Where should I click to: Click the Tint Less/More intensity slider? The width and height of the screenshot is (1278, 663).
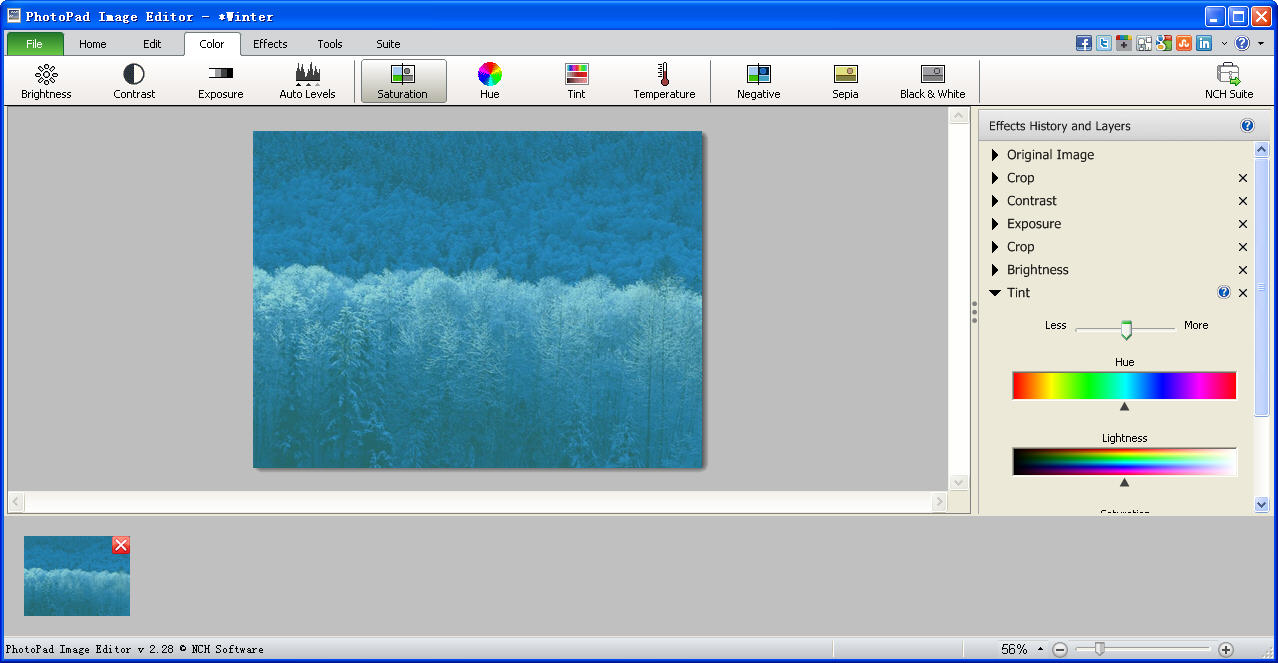click(1126, 329)
